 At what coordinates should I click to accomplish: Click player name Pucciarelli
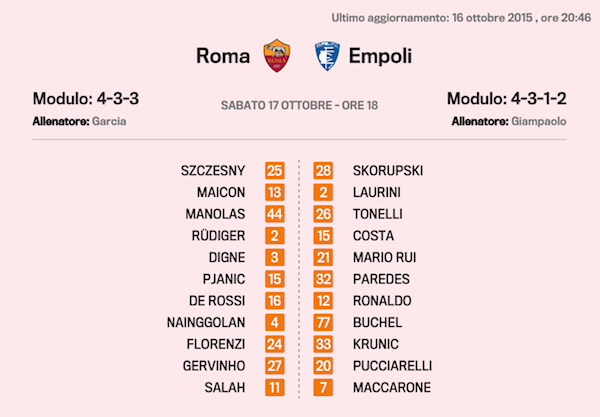click(392, 365)
